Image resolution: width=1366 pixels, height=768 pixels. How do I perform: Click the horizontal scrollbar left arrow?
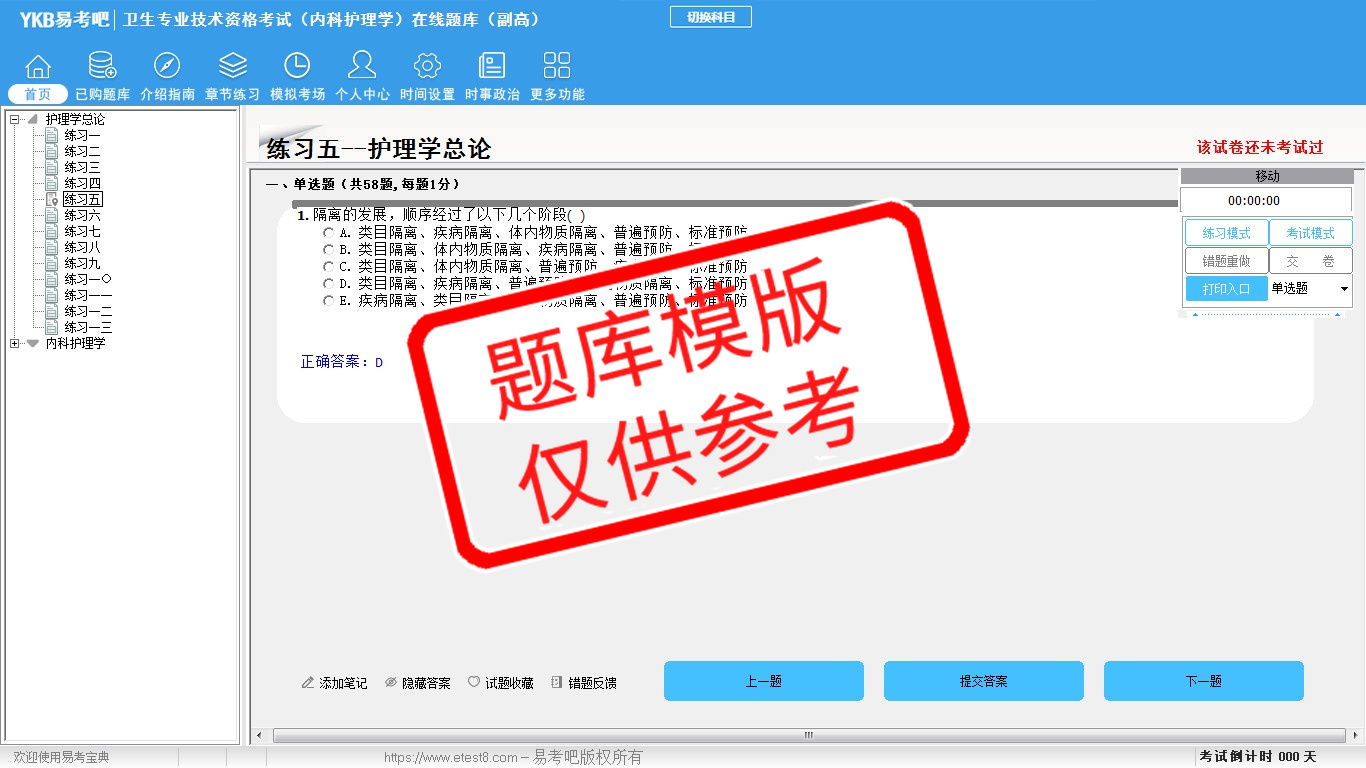pos(260,736)
